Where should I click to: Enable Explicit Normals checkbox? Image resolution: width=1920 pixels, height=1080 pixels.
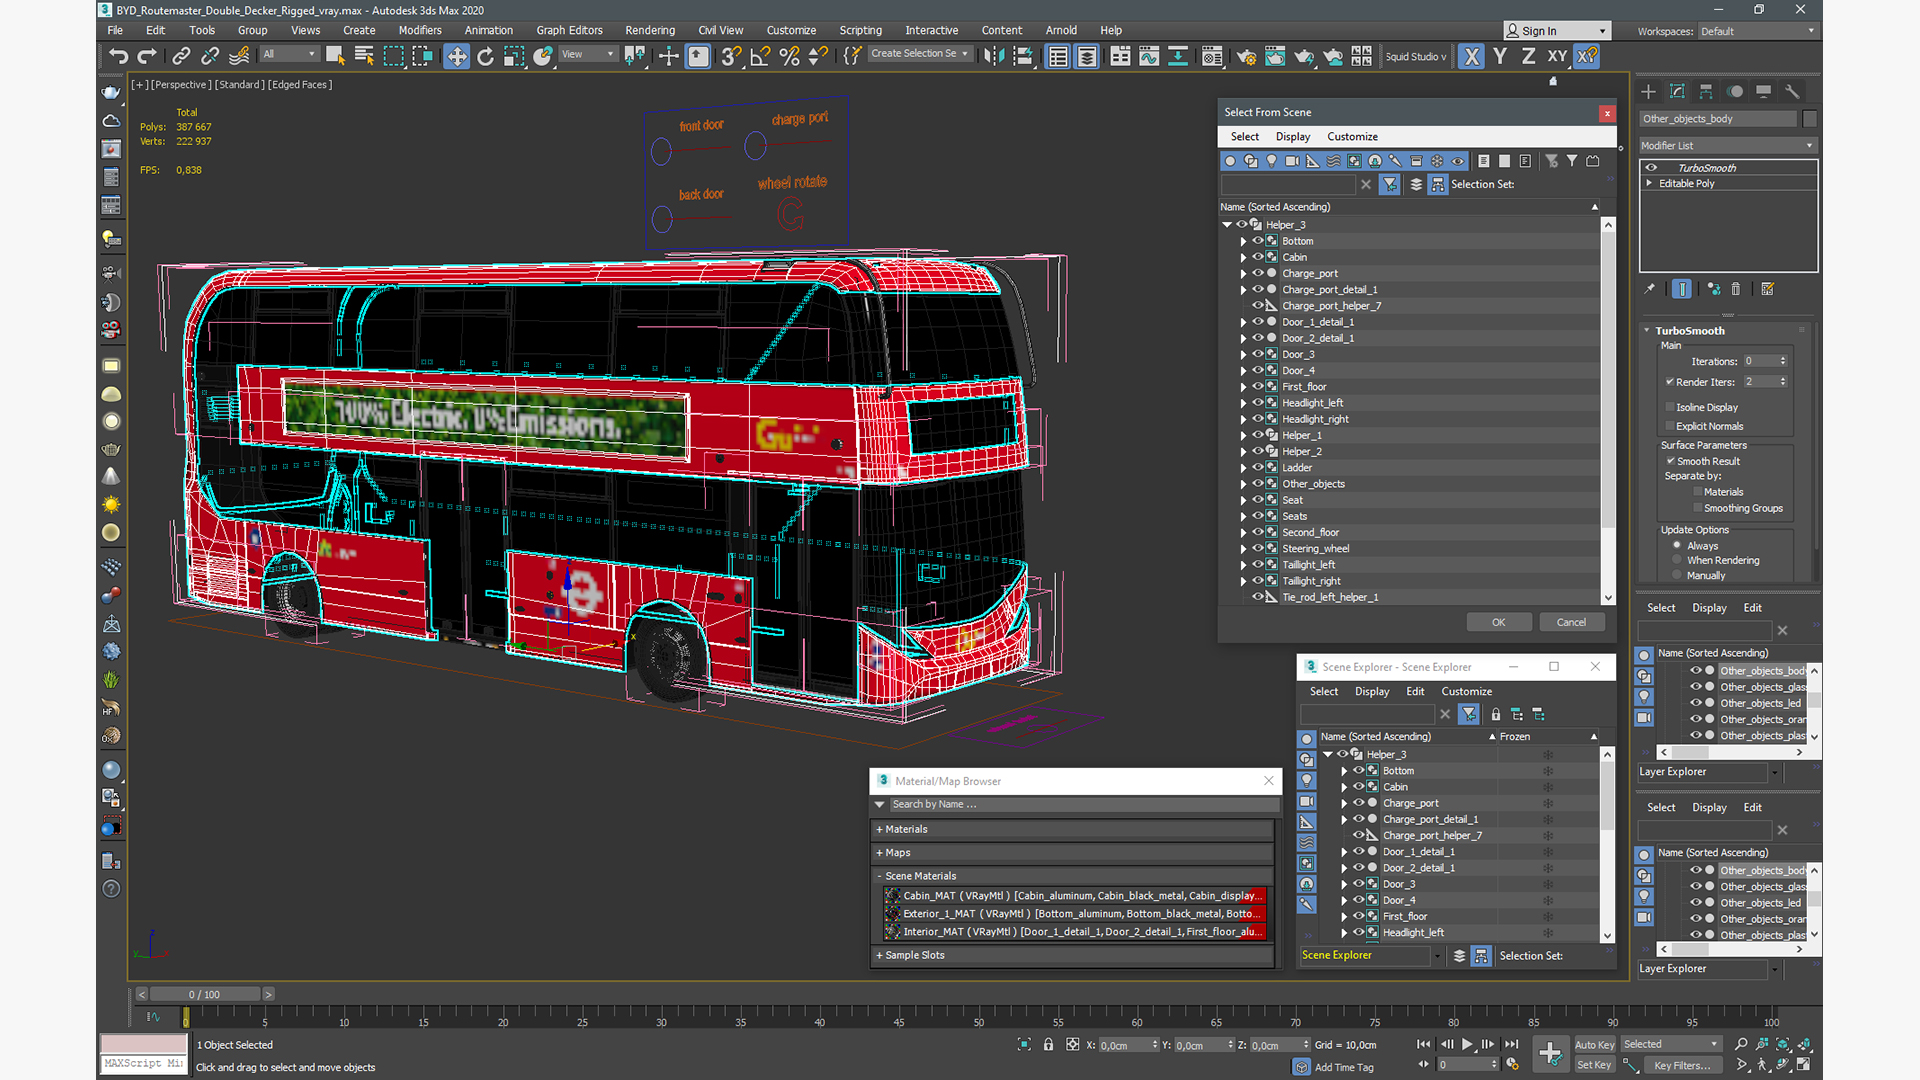1670,426
